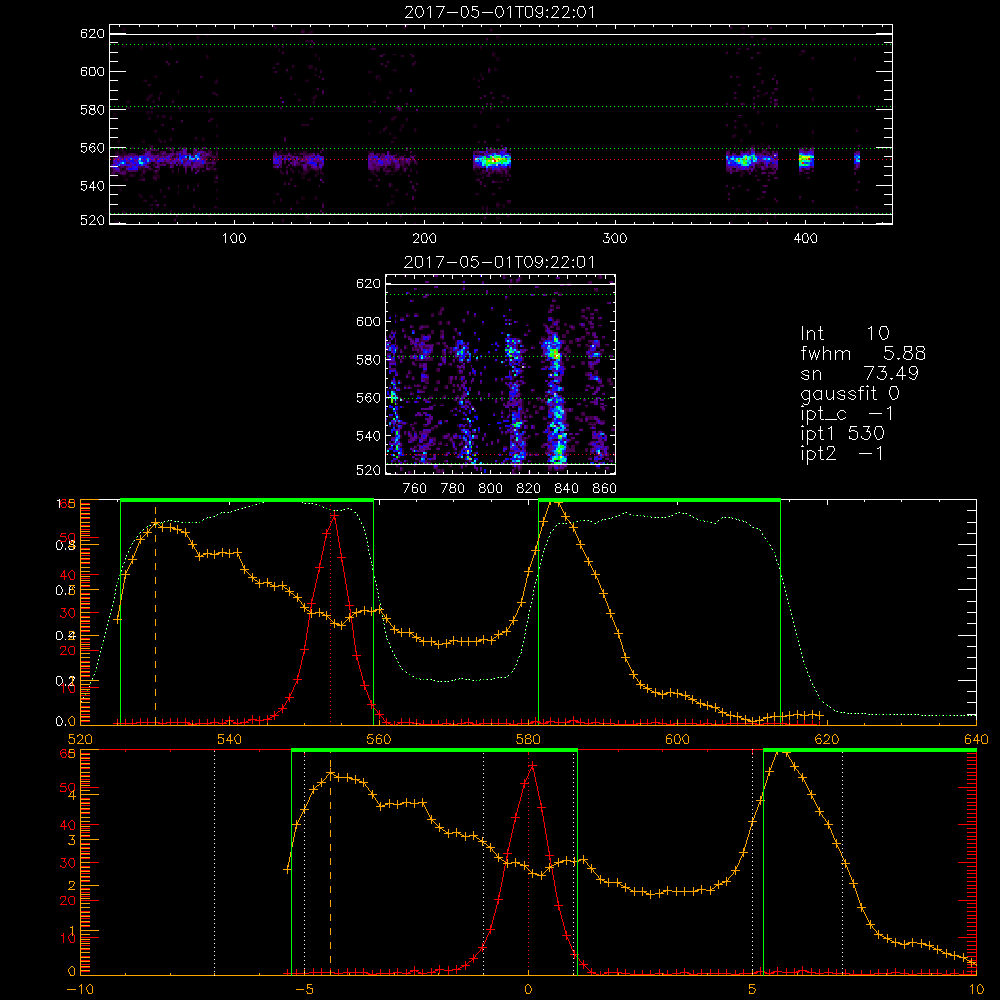Viewport: 1000px width, 1000px height.
Task: Click the orange curve peak near 583 in the upper profile plot
Action: point(557,503)
